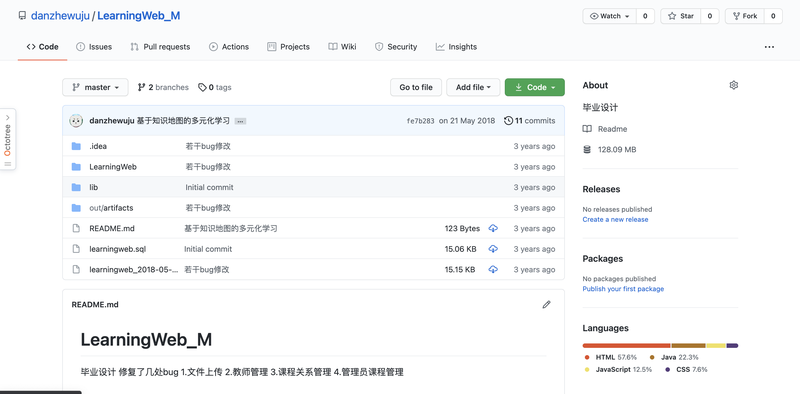
Task: Click the danzhewuju commit author avatar
Action: [77, 121]
